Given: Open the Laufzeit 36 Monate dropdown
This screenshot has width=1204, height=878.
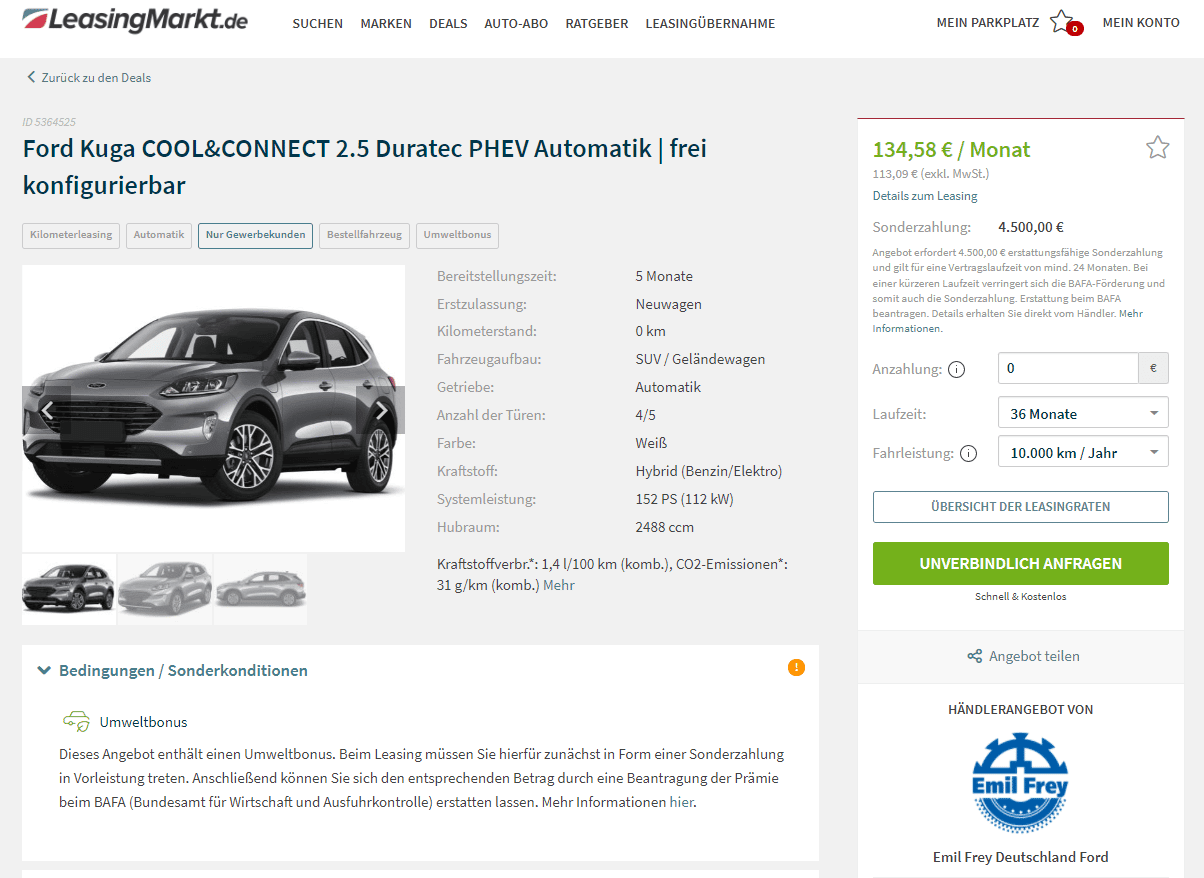Looking at the screenshot, I should click(1083, 413).
